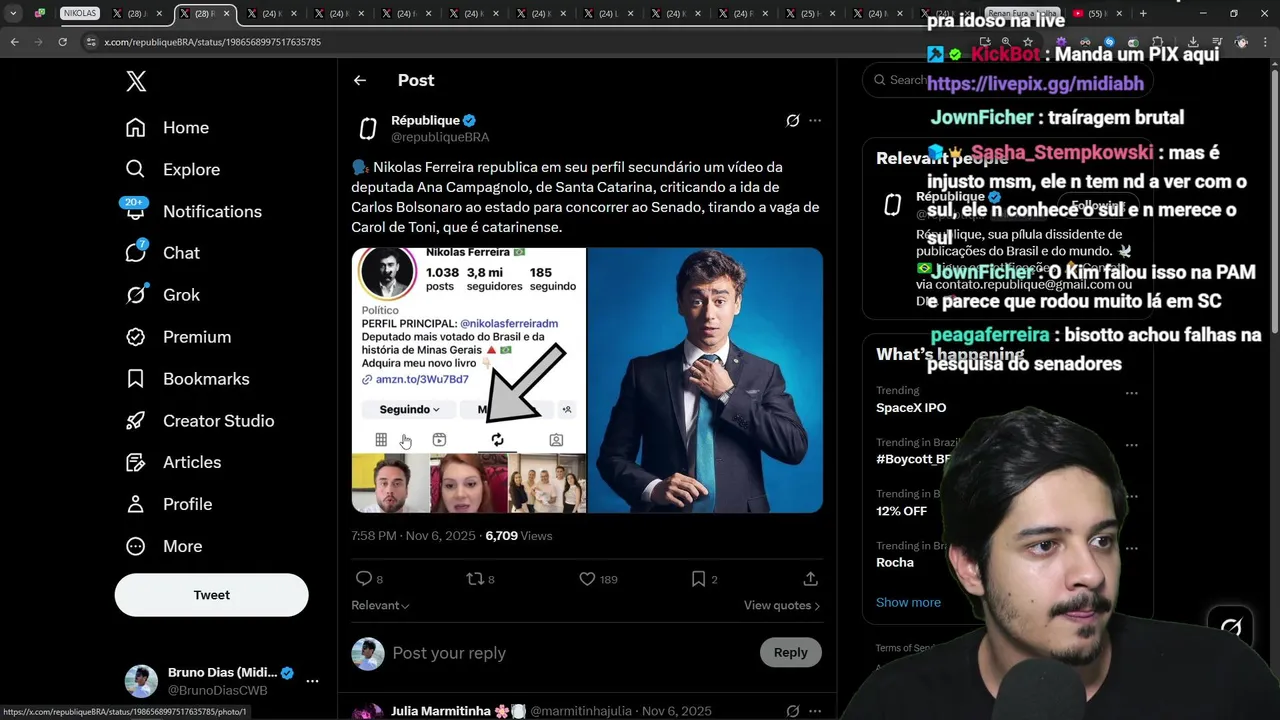Click the browser back arrow
The width and height of the screenshot is (1280, 720).
(x=15, y=42)
